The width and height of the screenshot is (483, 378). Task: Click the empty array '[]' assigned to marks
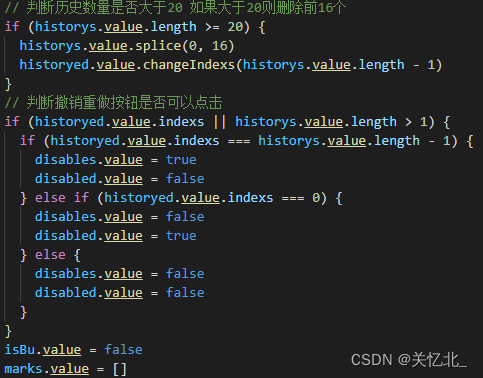tap(120, 369)
